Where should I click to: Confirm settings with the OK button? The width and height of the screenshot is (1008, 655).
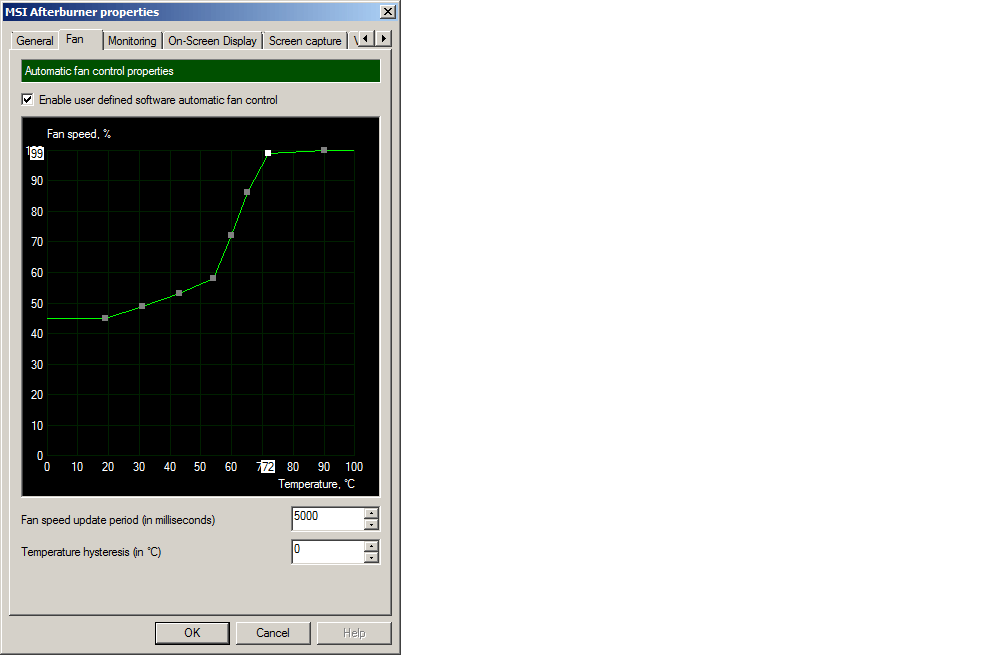[x=192, y=633]
